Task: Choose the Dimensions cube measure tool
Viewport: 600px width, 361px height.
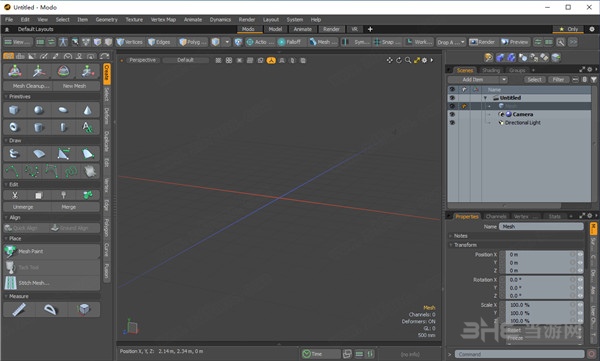Action: [x=84, y=309]
